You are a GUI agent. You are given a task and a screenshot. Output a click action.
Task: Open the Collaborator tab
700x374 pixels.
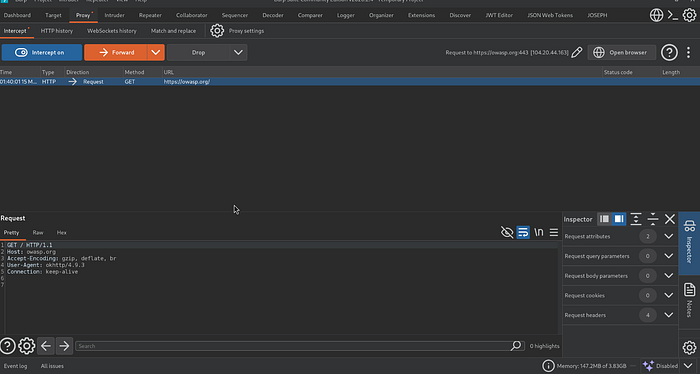point(192,15)
